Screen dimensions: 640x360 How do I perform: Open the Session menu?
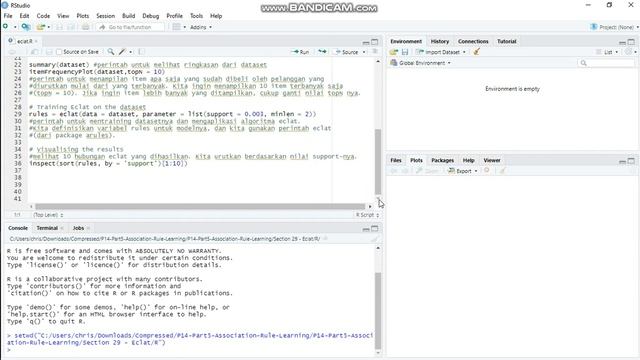[105, 16]
